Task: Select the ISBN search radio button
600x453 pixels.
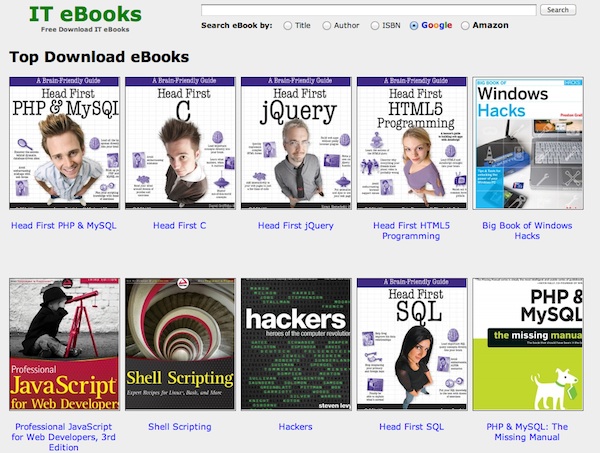Action: 375,26
